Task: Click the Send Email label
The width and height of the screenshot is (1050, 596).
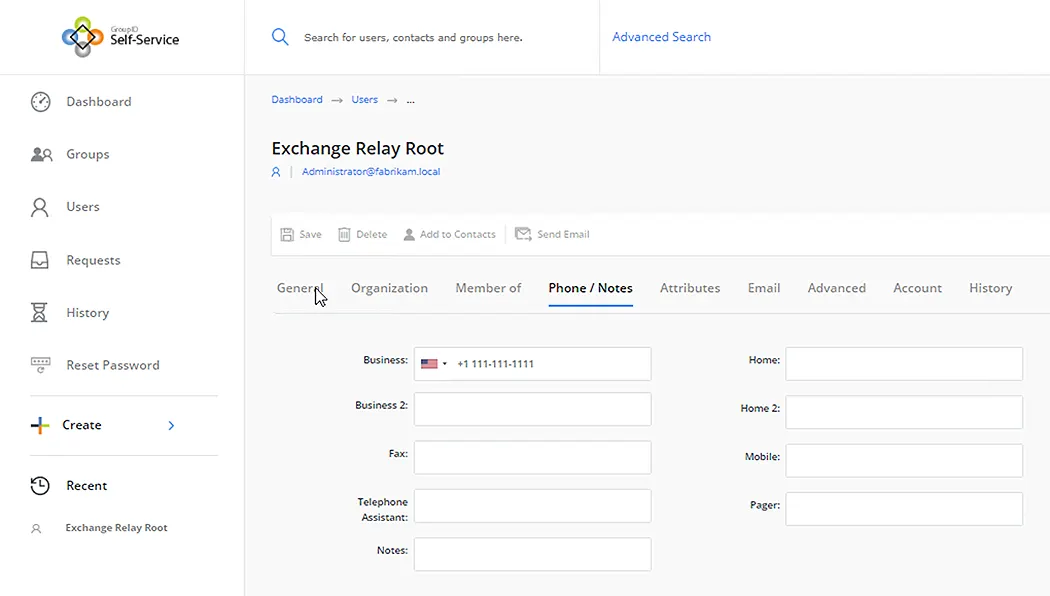Action: coord(563,234)
